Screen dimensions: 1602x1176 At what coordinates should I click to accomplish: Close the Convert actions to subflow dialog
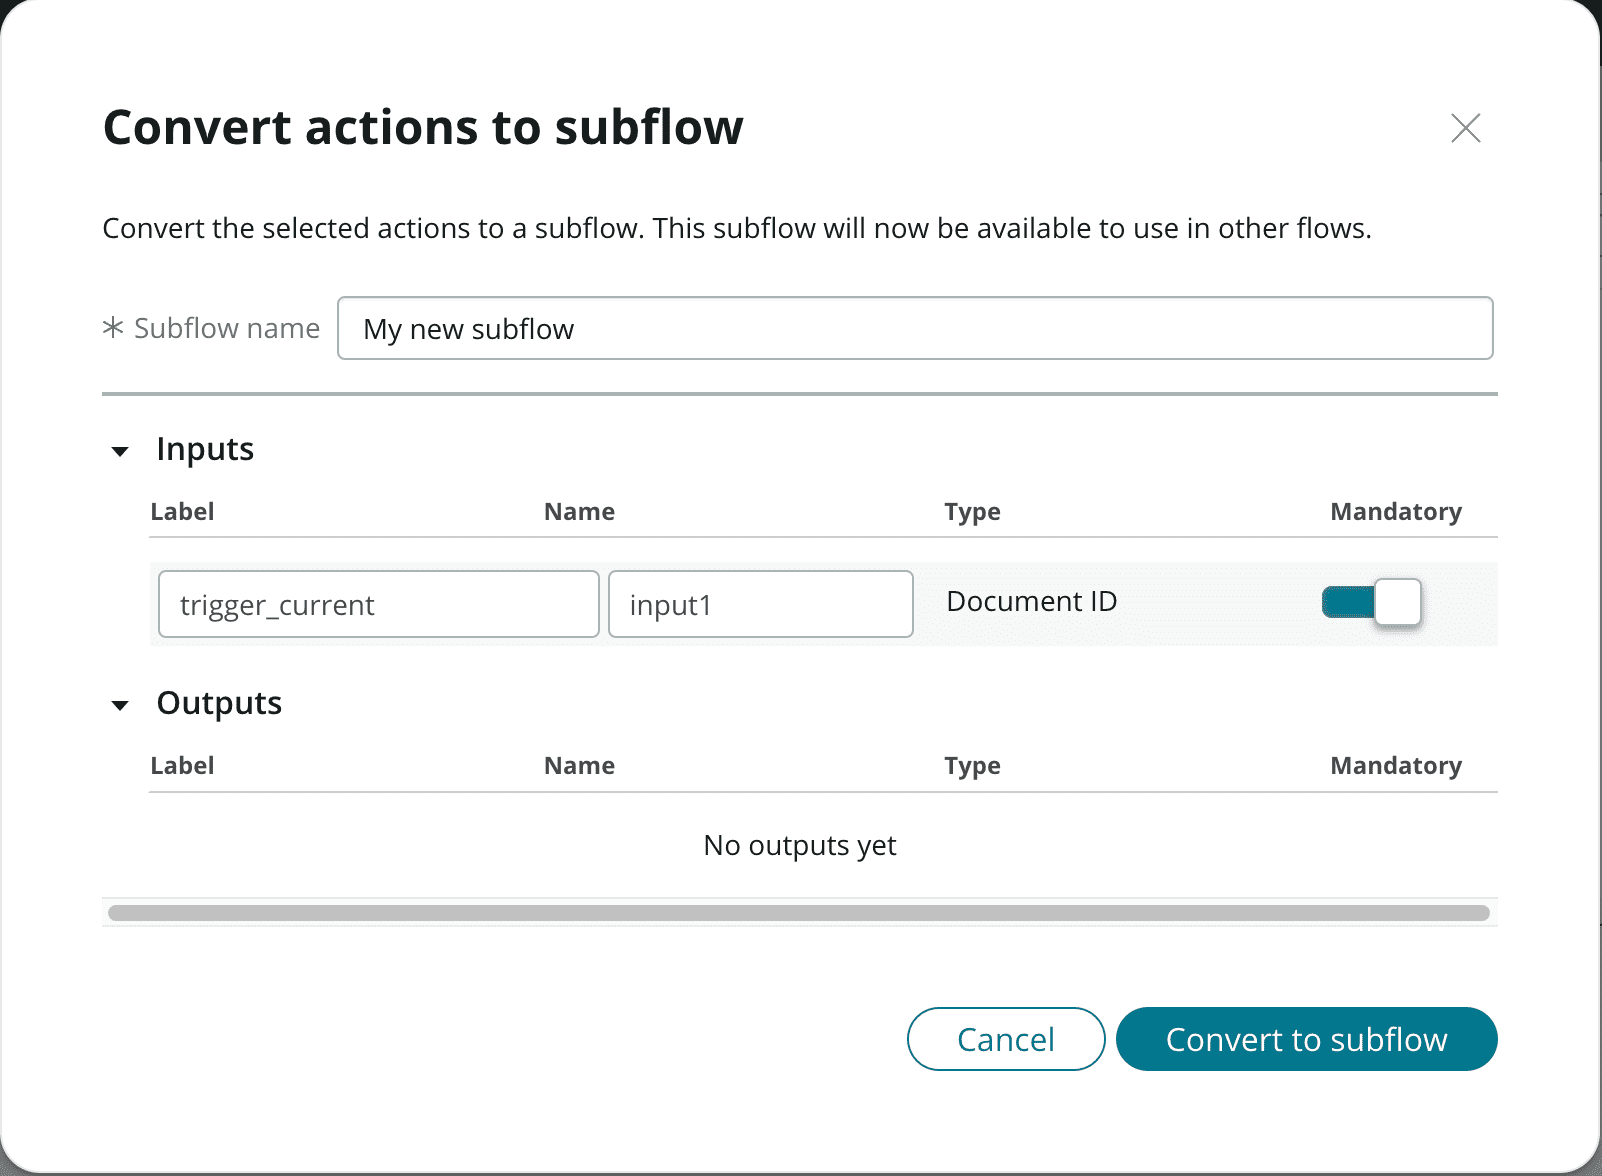(x=1465, y=128)
